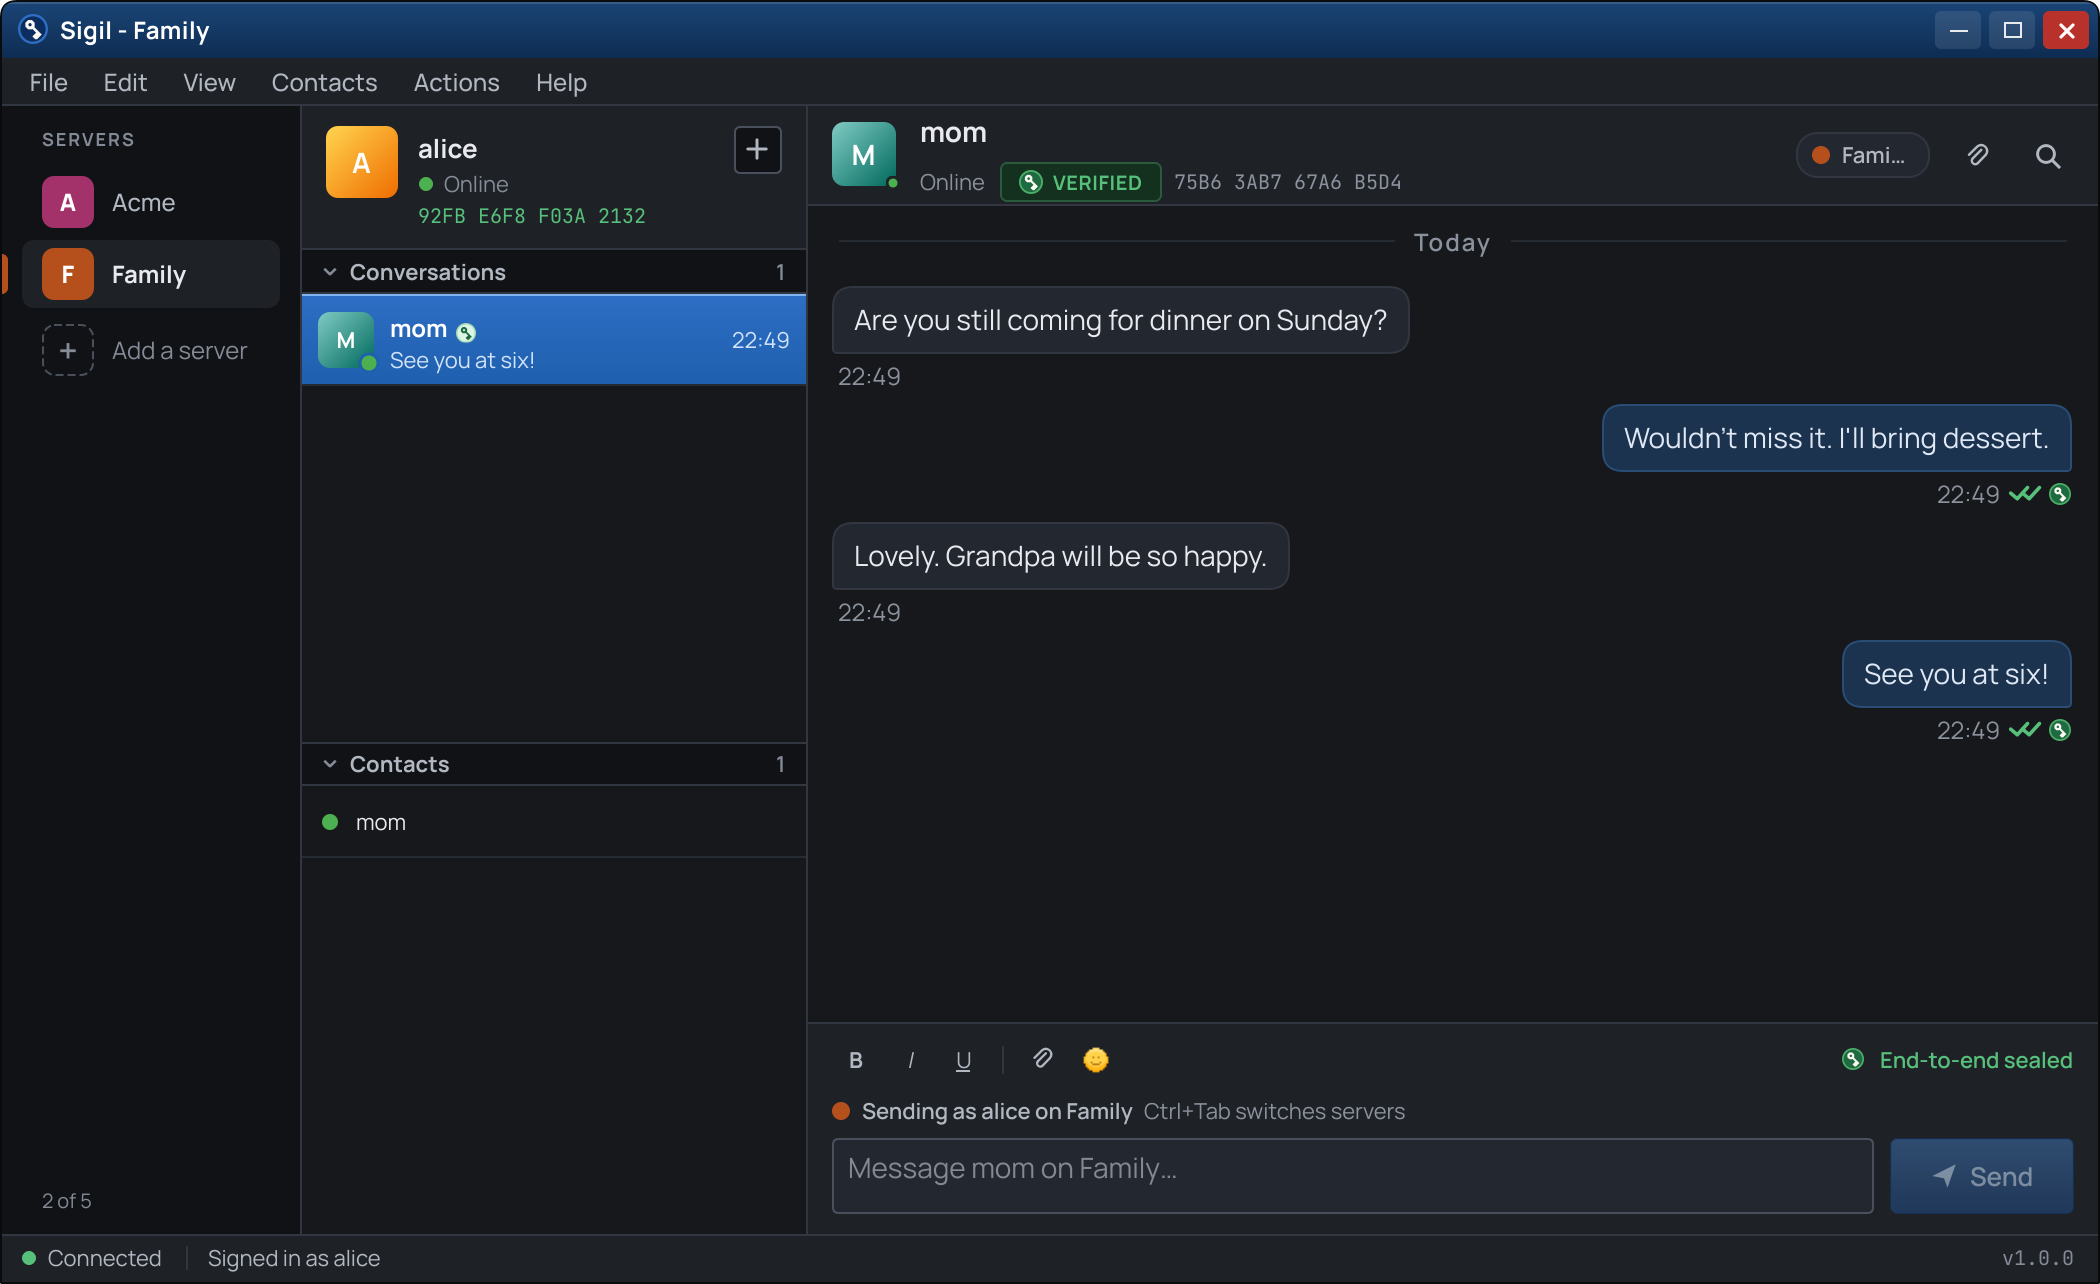
Task: Click the Sigil app logo in title bar
Action: click(33, 30)
